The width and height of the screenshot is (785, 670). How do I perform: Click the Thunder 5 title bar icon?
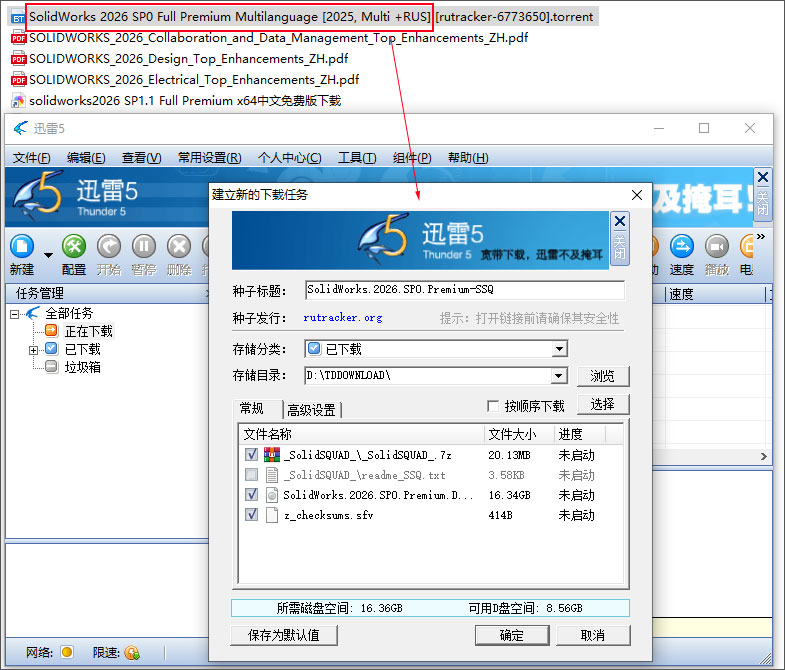coord(21,128)
